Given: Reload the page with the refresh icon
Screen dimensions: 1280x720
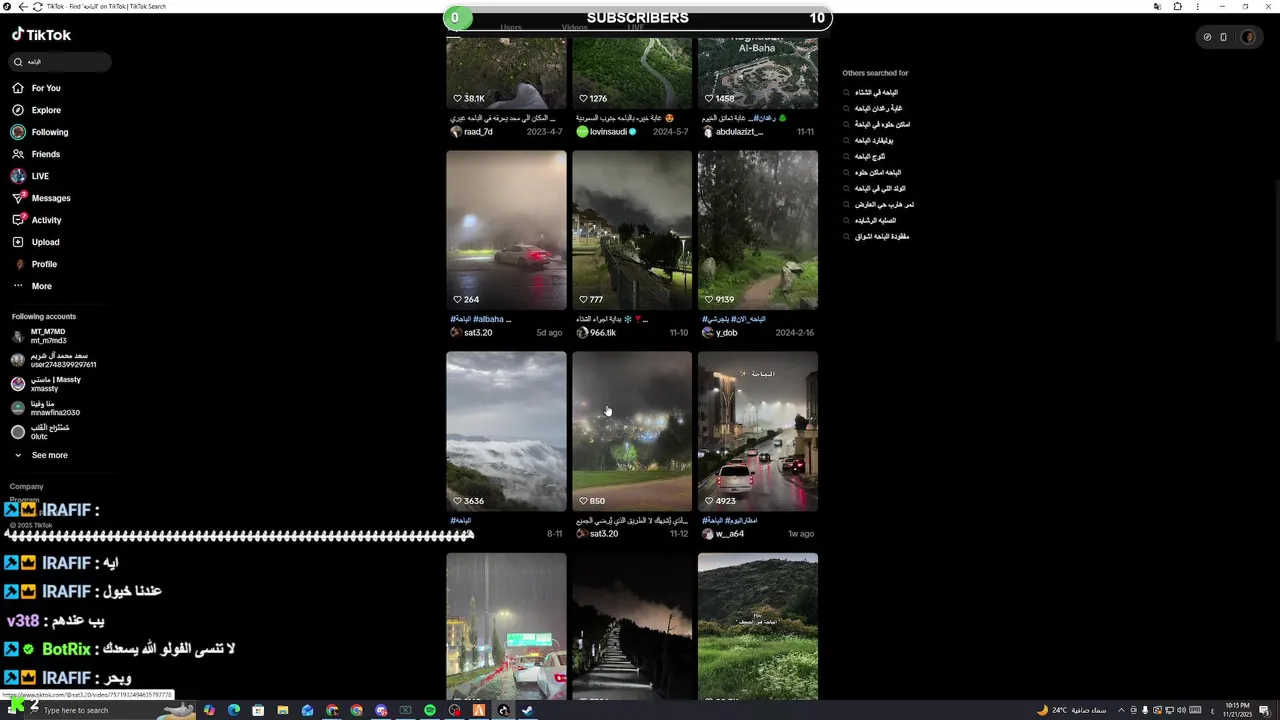Looking at the screenshot, I should click(37, 6).
